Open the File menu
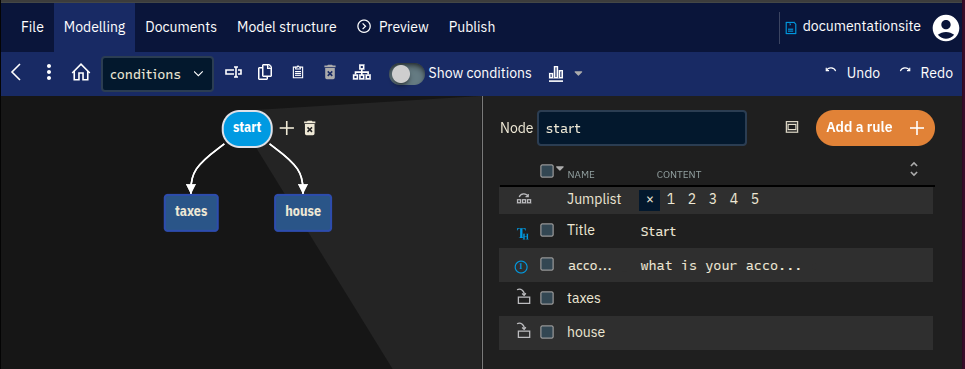Screen dimensions: 965x369 coord(32,27)
